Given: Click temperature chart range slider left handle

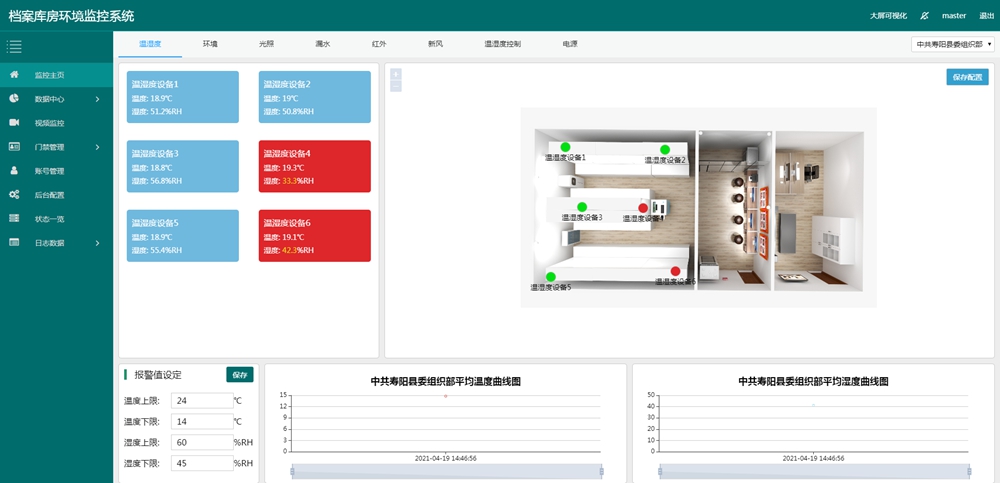Looking at the screenshot, I should tap(292, 472).
